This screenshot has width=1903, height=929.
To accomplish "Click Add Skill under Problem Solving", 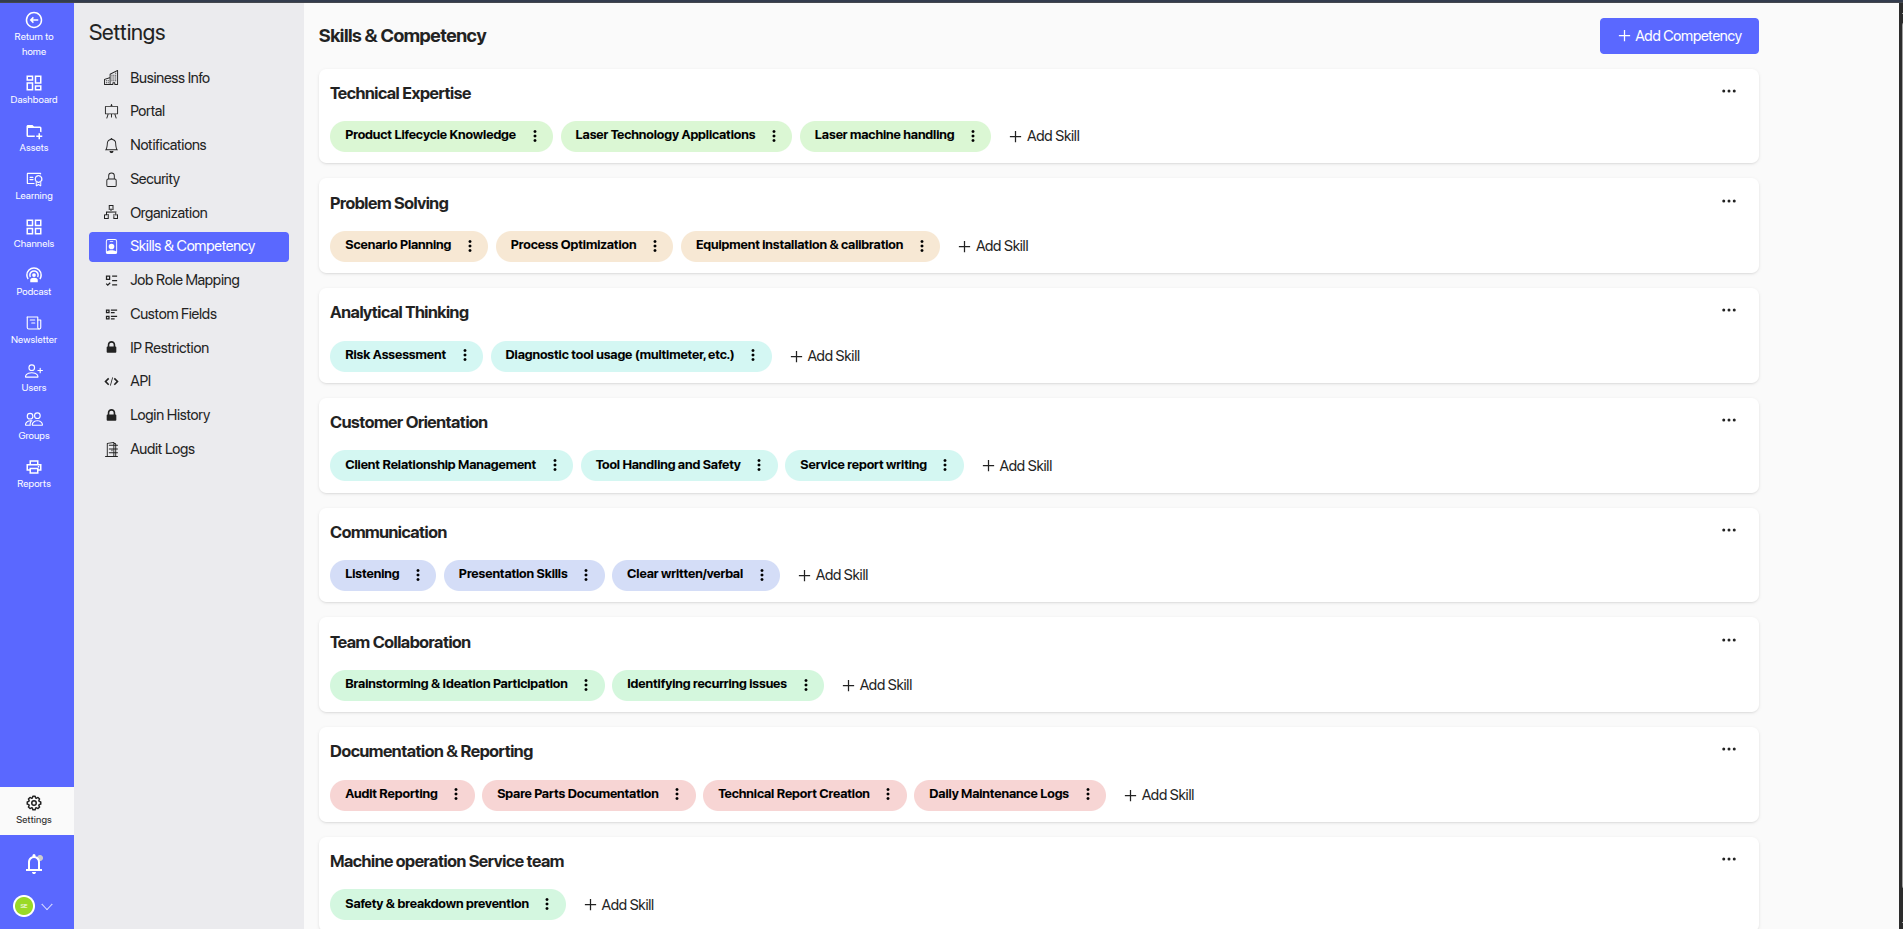I will [993, 246].
